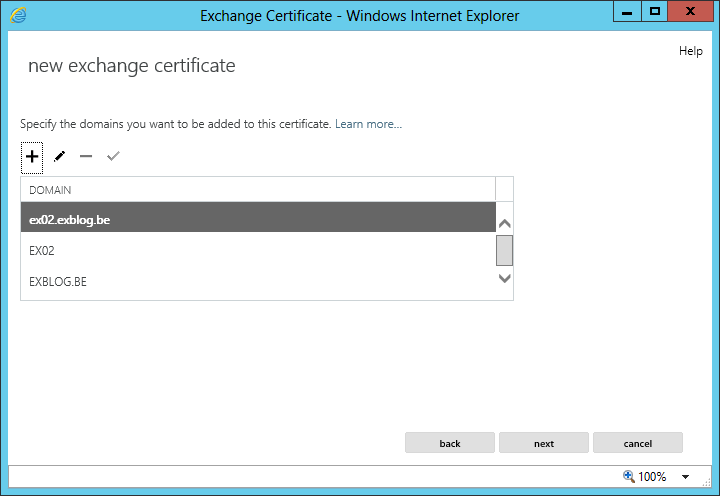Click the zoom magnifier icon in status bar
Screen dimensions: 720x496
629,476
